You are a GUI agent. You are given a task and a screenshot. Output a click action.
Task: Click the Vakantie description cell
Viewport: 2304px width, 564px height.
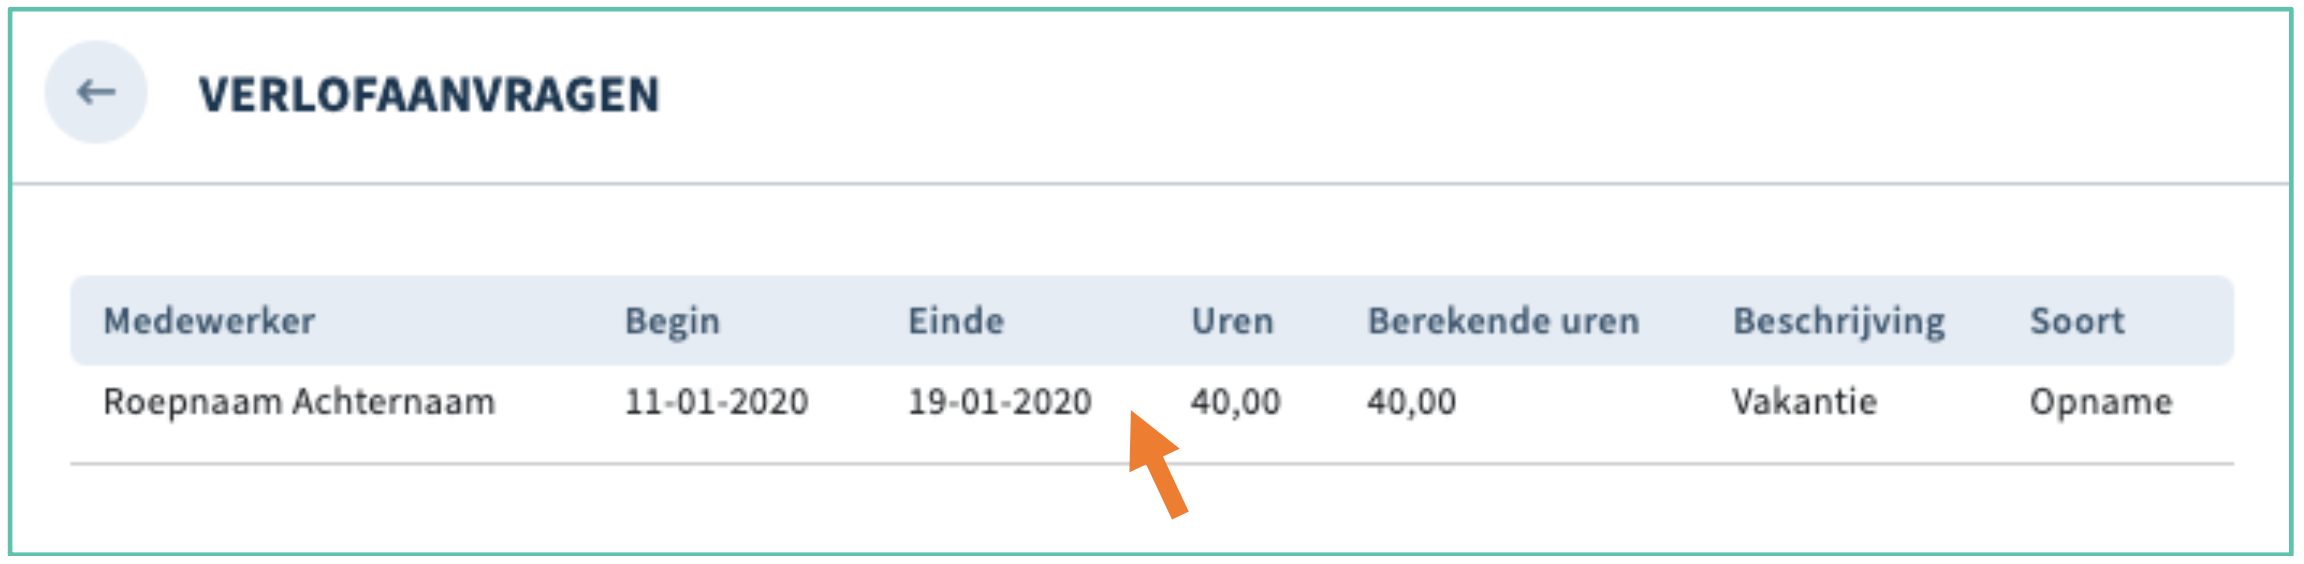coord(1804,402)
